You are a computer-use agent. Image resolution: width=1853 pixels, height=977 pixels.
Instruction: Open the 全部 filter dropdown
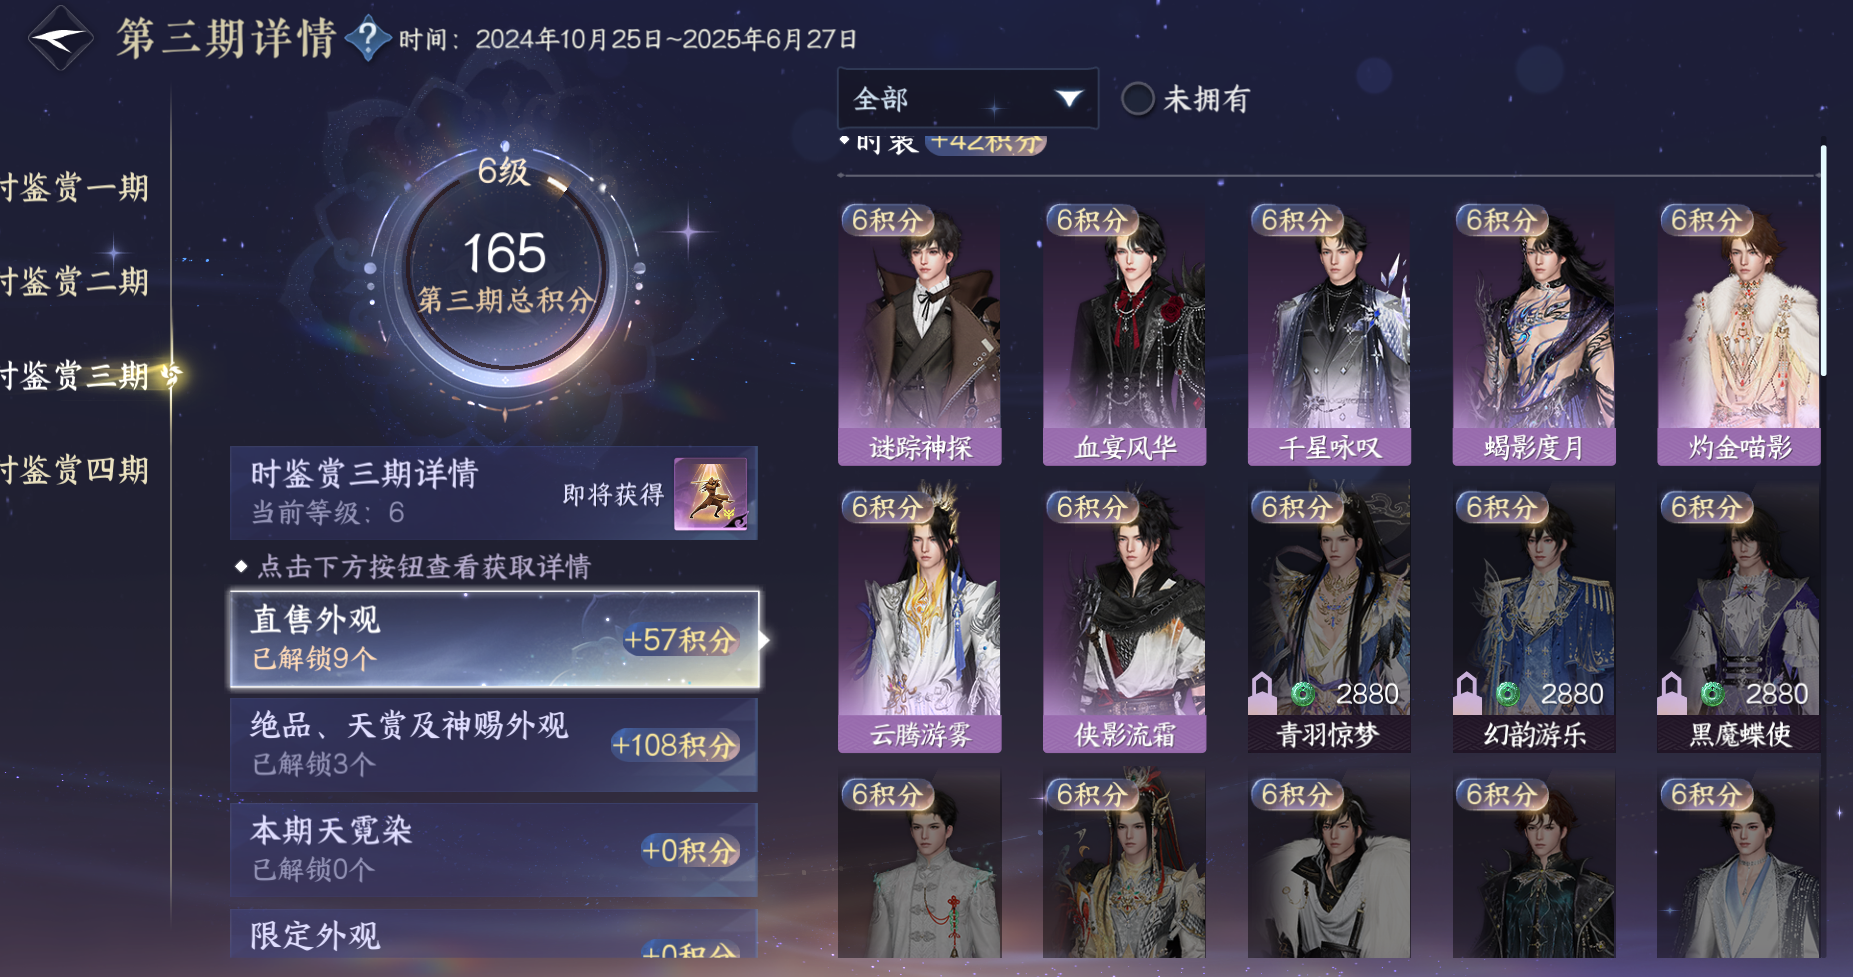pos(968,98)
